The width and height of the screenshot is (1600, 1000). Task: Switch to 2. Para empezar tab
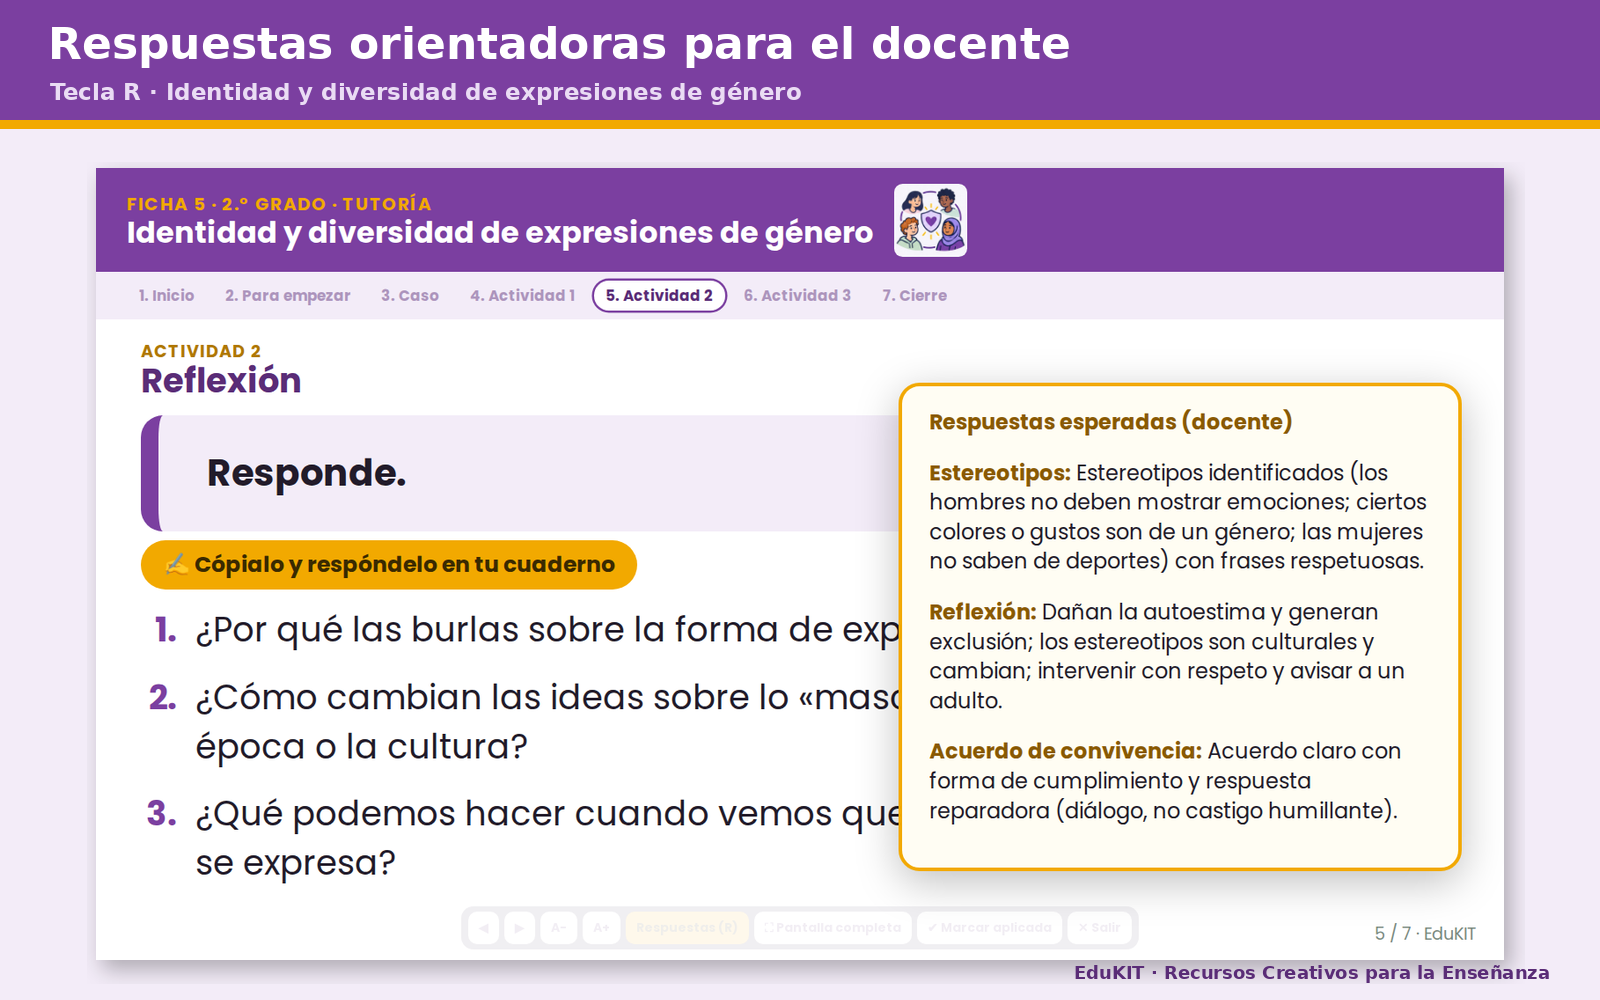coord(288,296)
